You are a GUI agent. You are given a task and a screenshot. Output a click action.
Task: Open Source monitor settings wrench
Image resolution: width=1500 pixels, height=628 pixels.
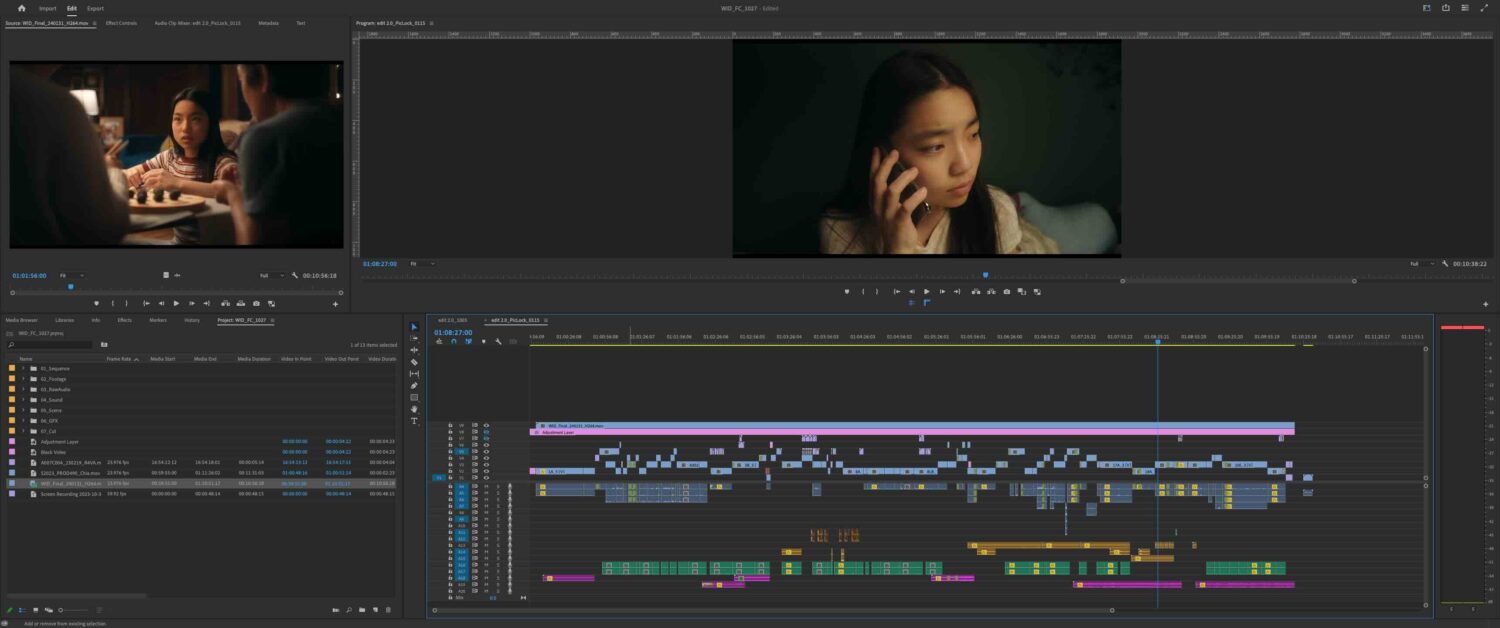[x=294, y=275]
